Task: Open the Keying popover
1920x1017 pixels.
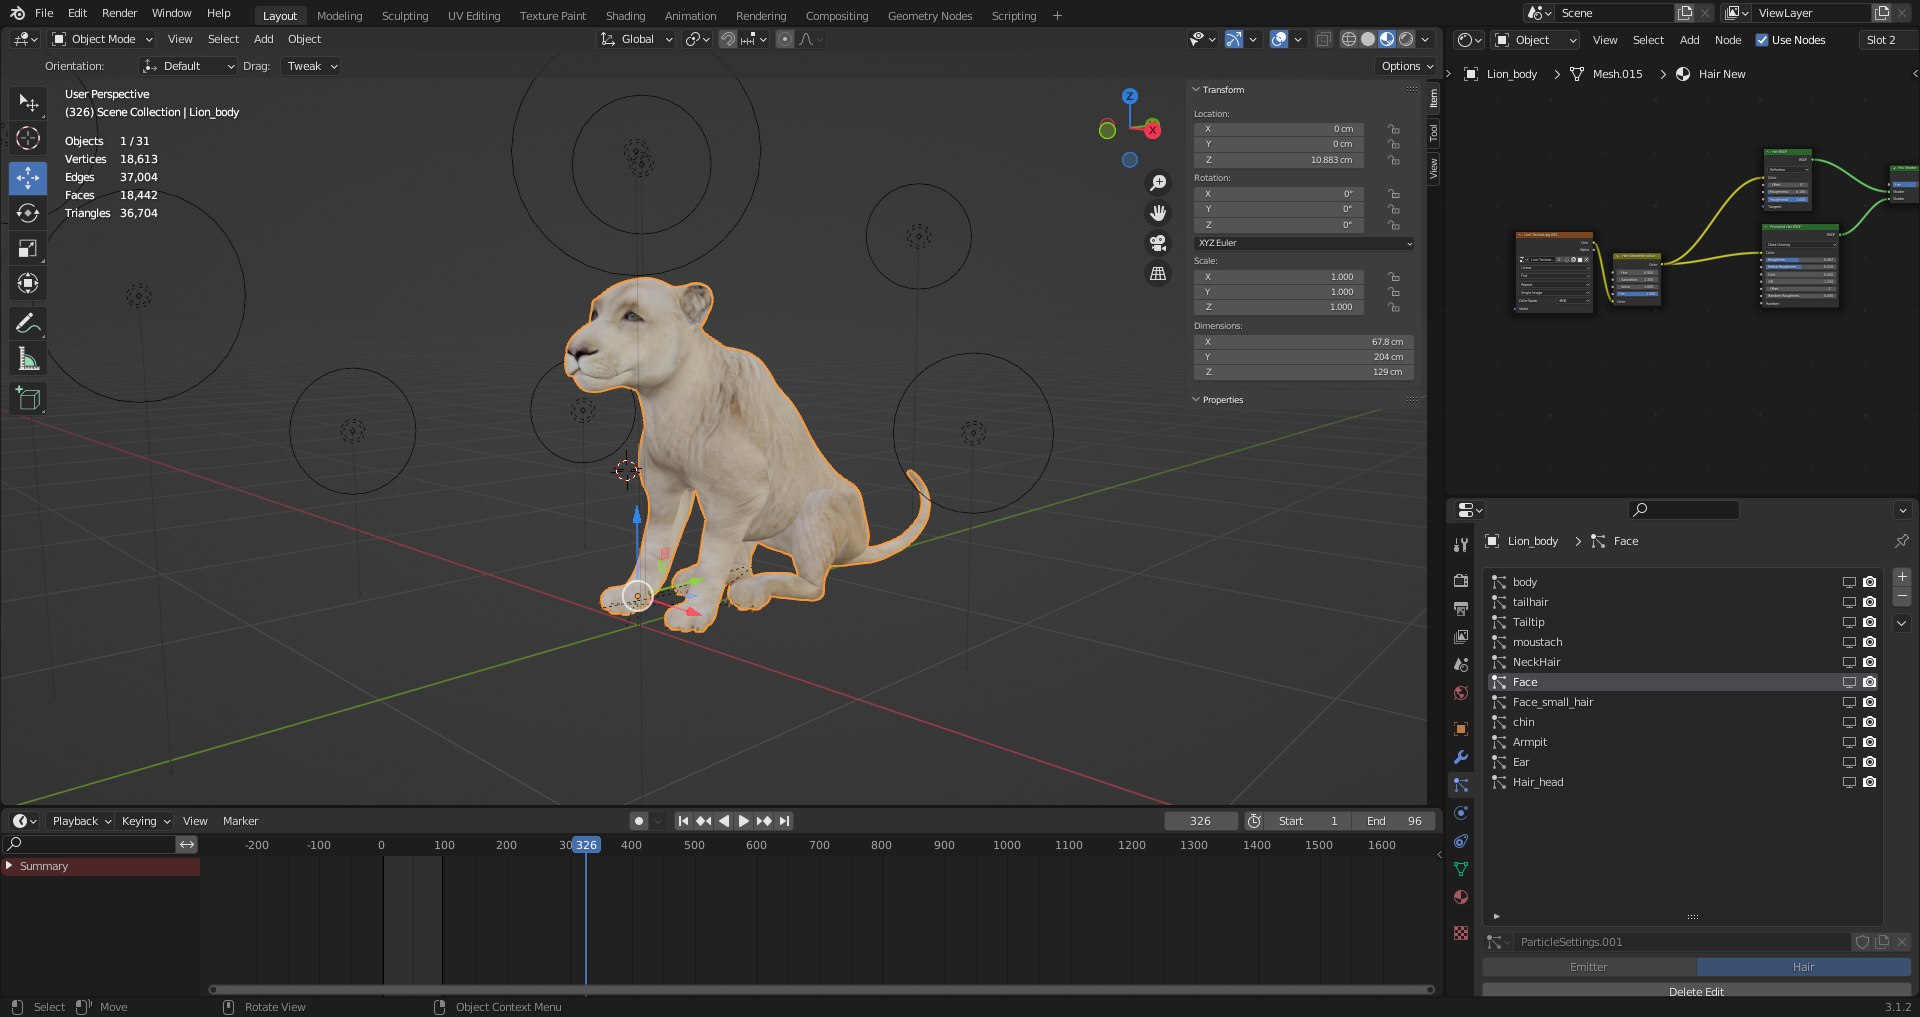Action: [146, 821]
